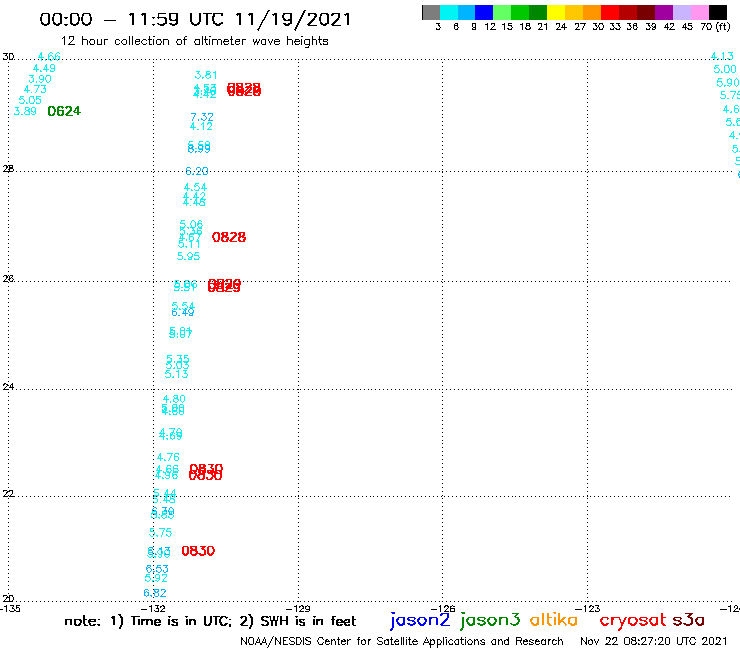Click the green 'jason3' satellite label
The width and height of the screenshot is (740, 650).
pyautogui.click(x=490, y=621)
